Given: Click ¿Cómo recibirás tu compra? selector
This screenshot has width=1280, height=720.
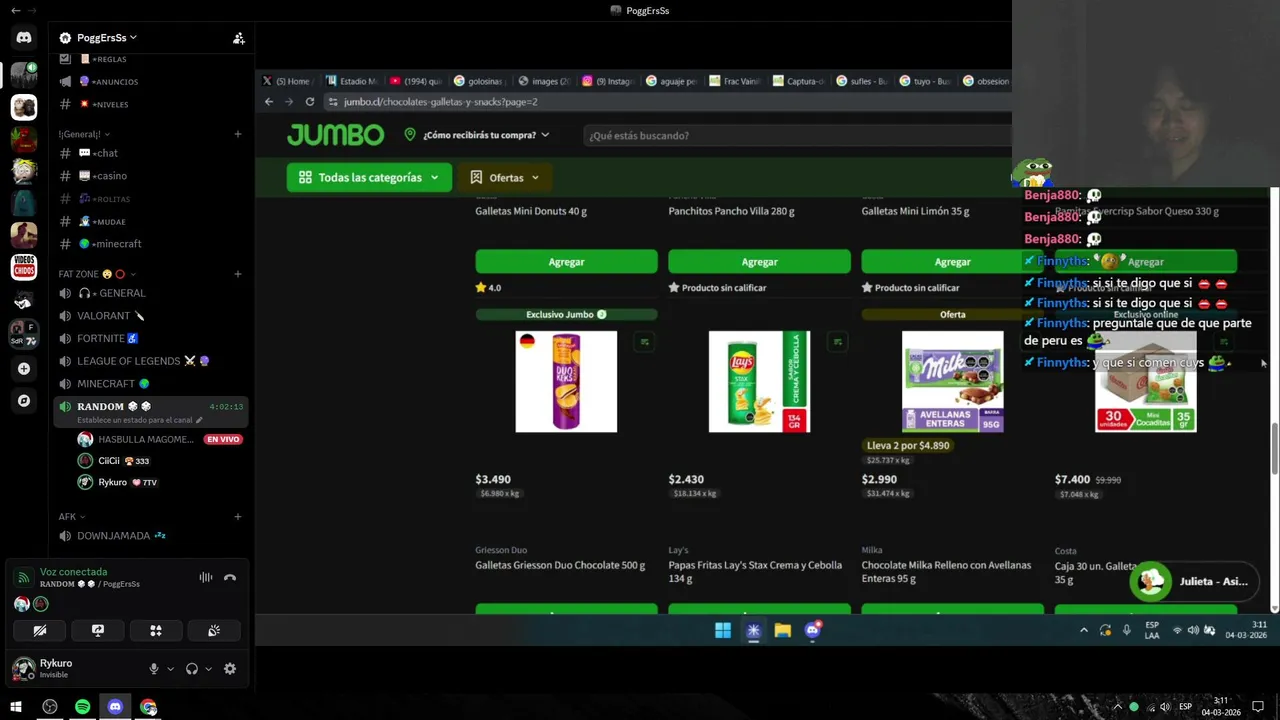Looking at the screenshot, I should point(477,135).
